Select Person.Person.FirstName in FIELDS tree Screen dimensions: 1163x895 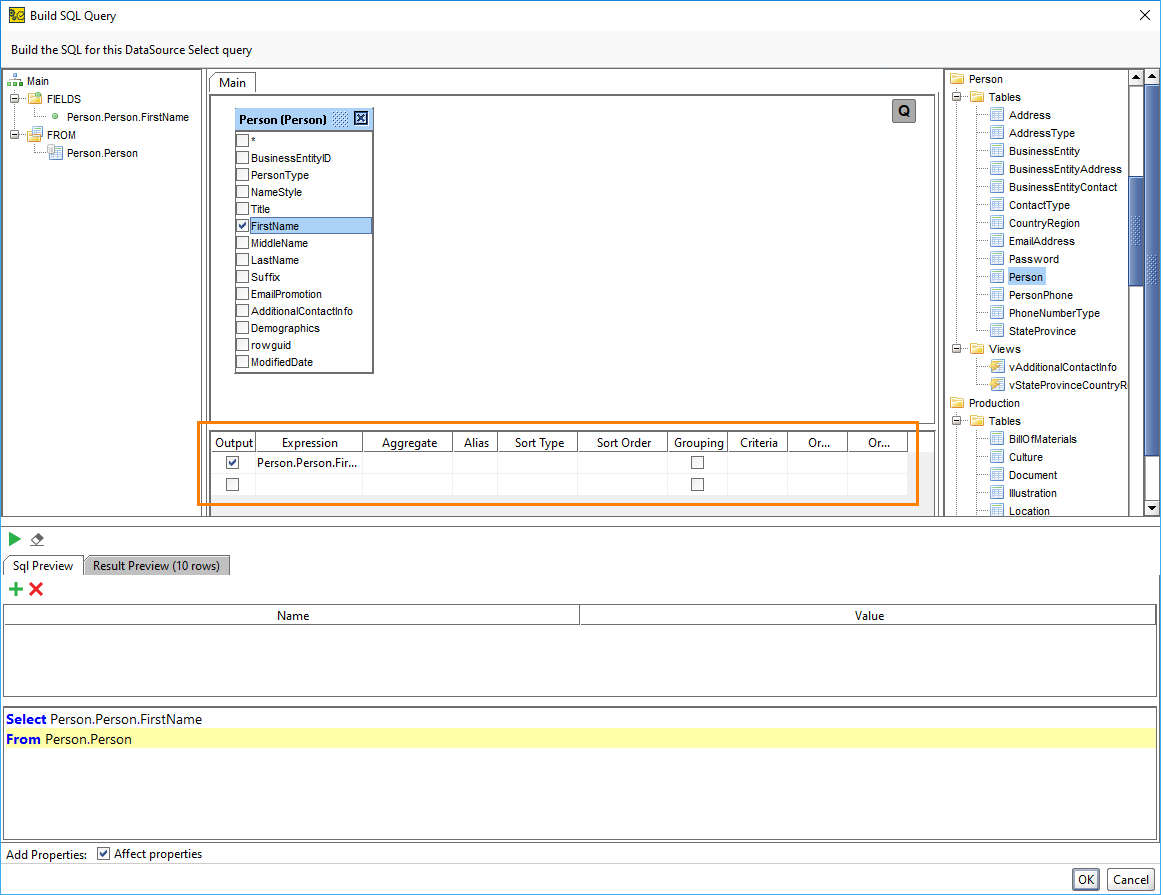128,117
